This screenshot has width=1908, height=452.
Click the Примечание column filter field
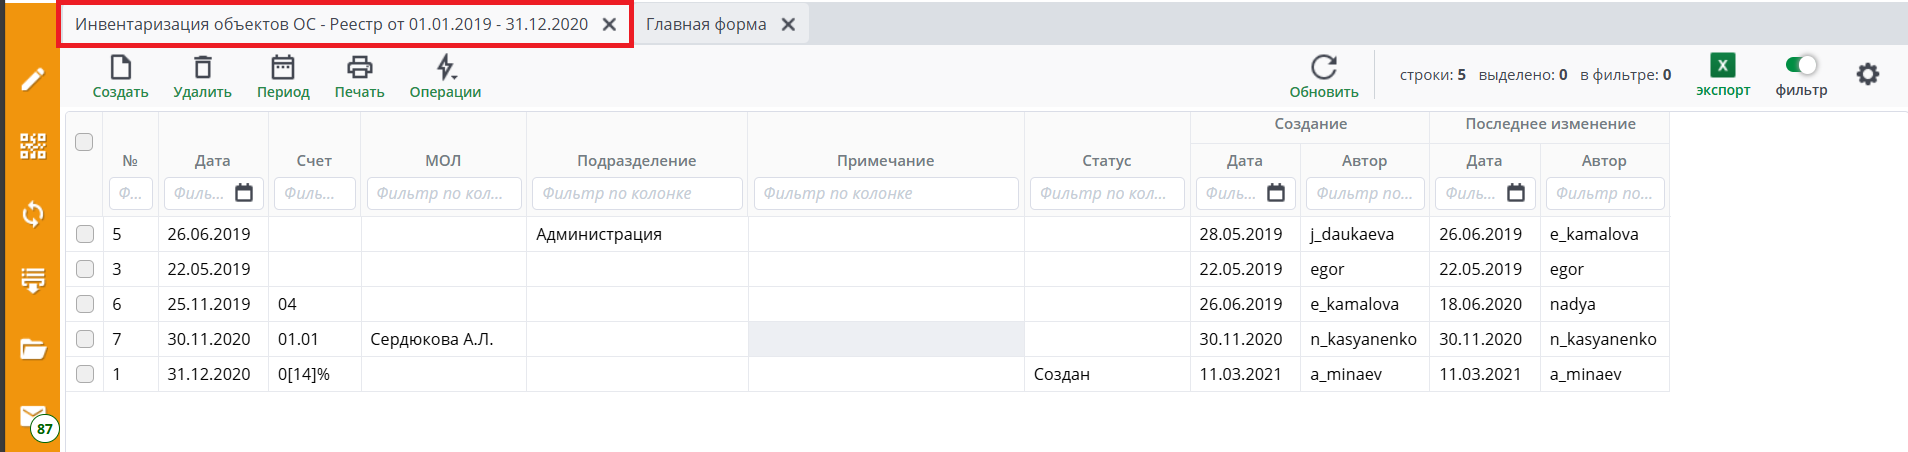coord(885,193)
